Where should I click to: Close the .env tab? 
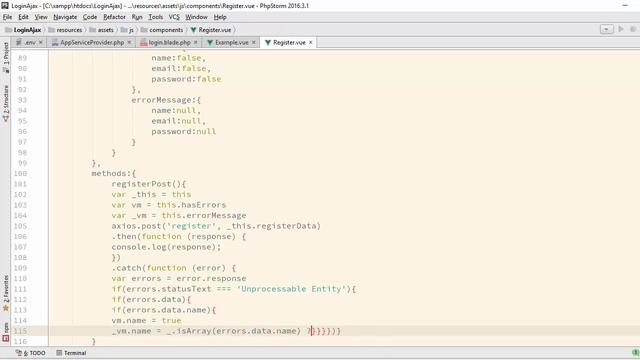pyautogui.click(x=41, y=42)
